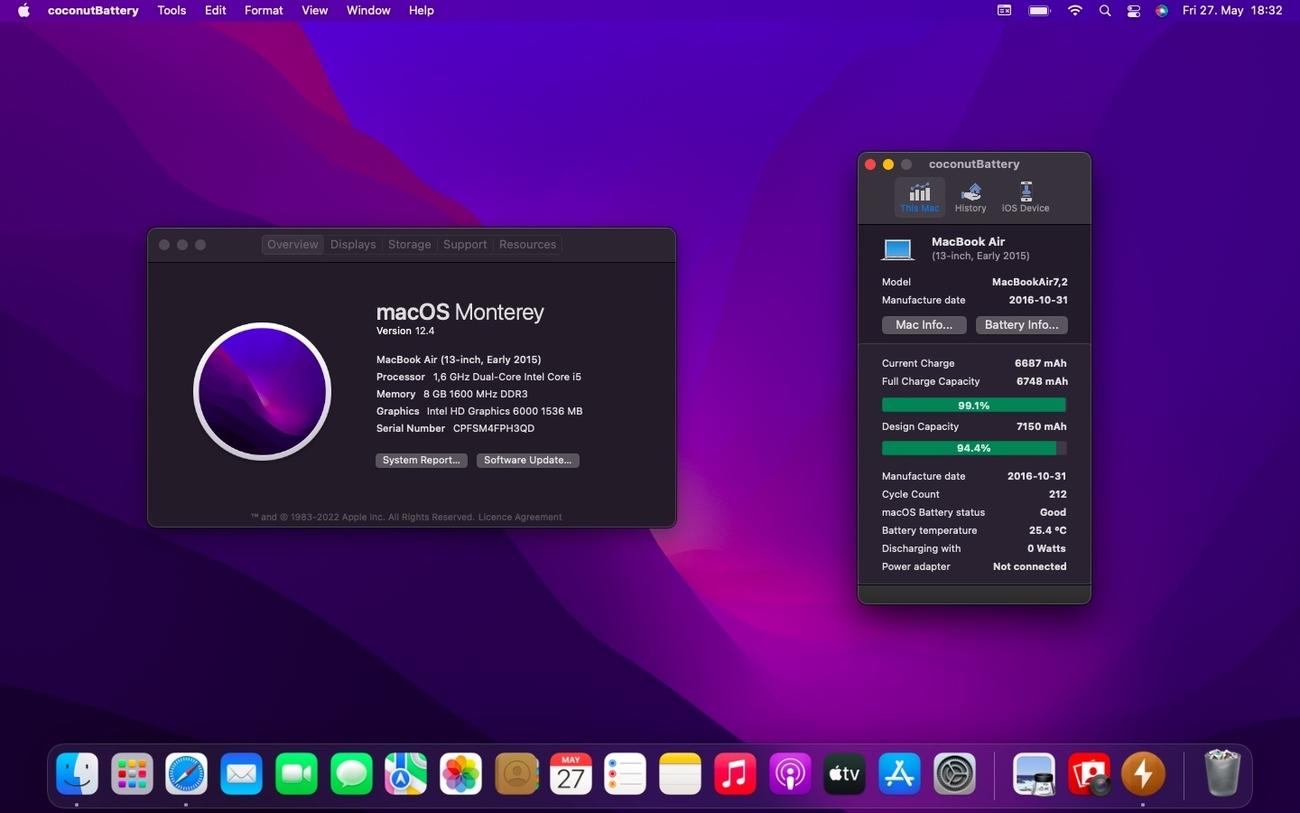Click the Software Update... button

[528, 460]
